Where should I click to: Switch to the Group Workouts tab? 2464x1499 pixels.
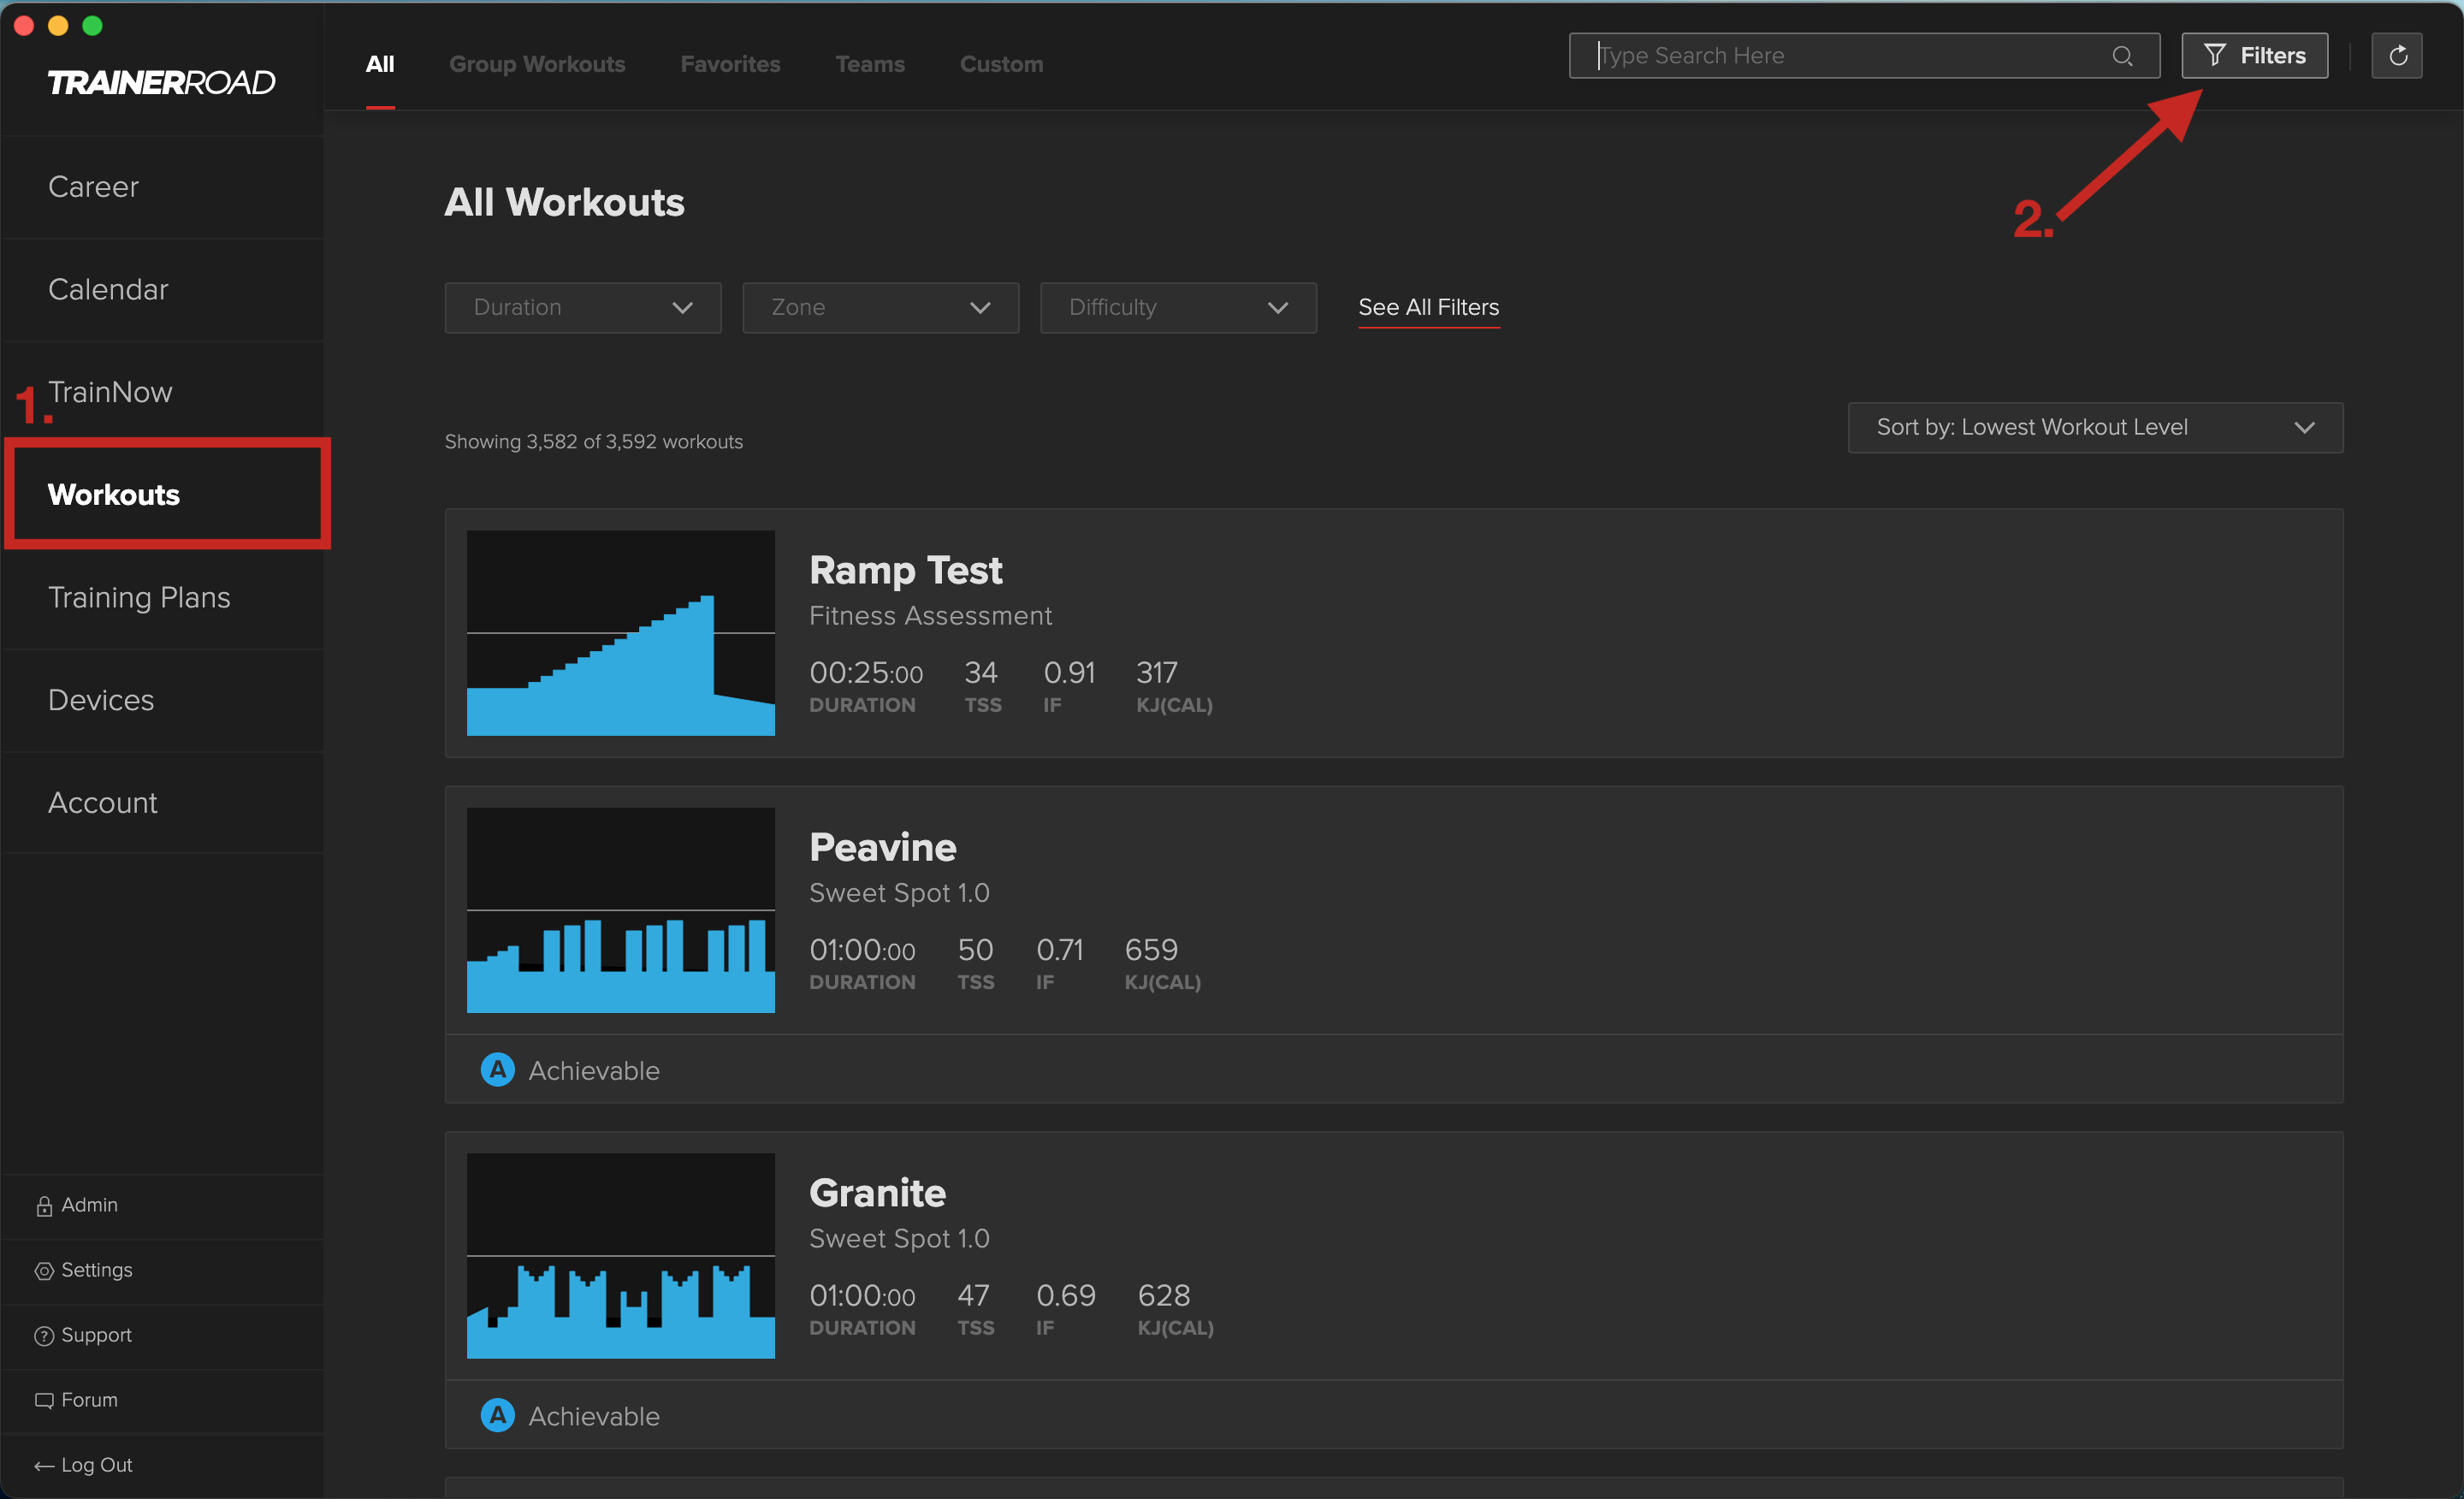pyautogui.click(x=537, y=64)
